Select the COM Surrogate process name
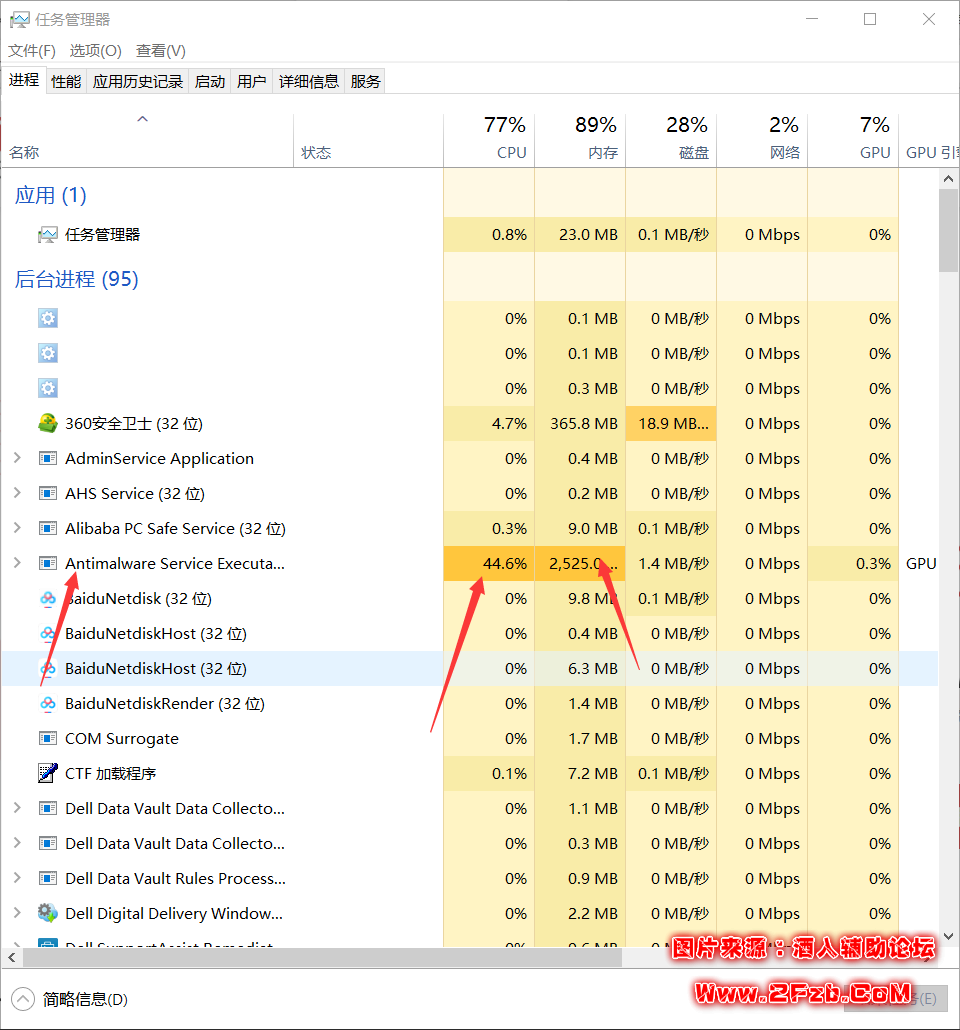The image size is (960, 1030). [122, 738]
